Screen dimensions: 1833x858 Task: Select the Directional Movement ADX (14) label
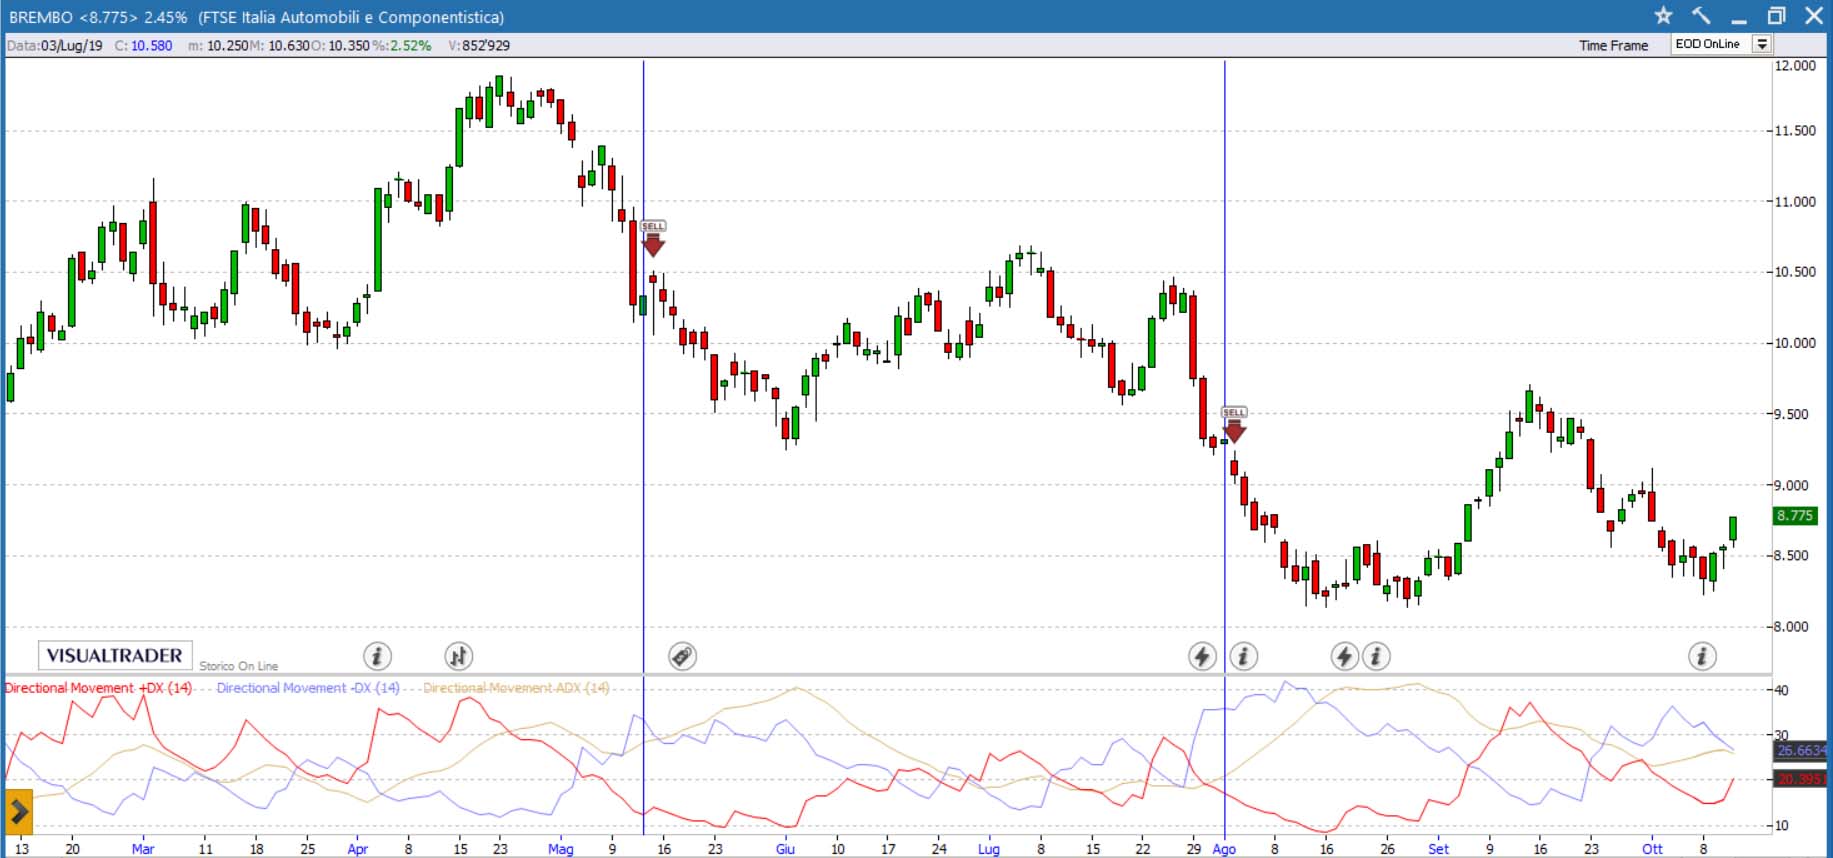click(516, 688)
